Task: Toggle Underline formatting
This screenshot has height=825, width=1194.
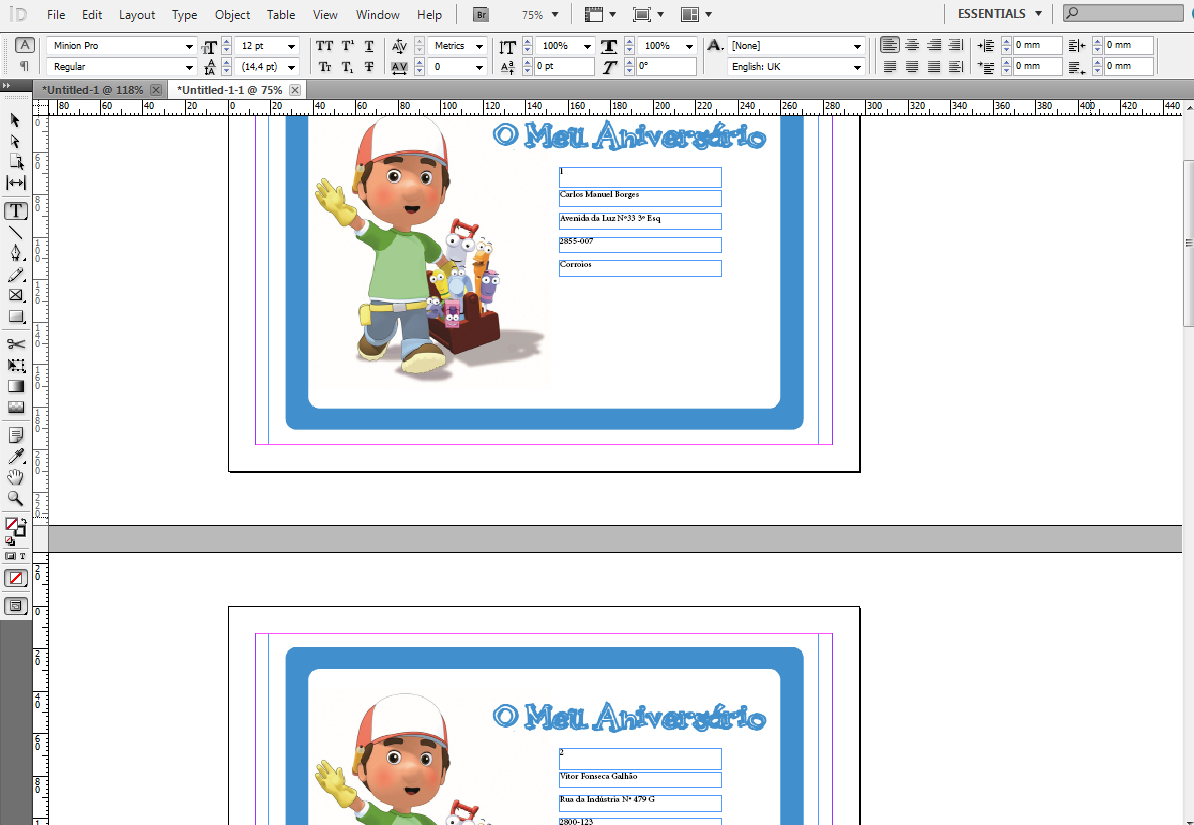Action: (367, 46)
